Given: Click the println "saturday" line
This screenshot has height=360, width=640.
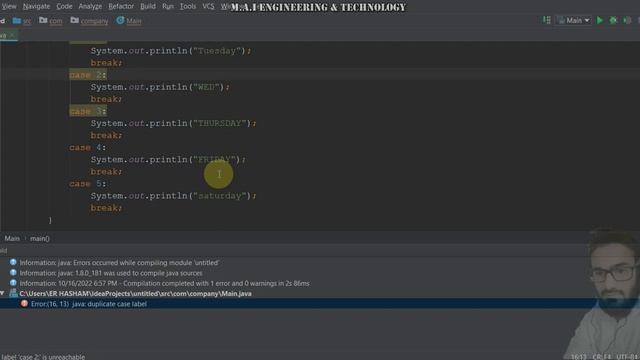Looking at the screenshot, I should tap(173, 196).
